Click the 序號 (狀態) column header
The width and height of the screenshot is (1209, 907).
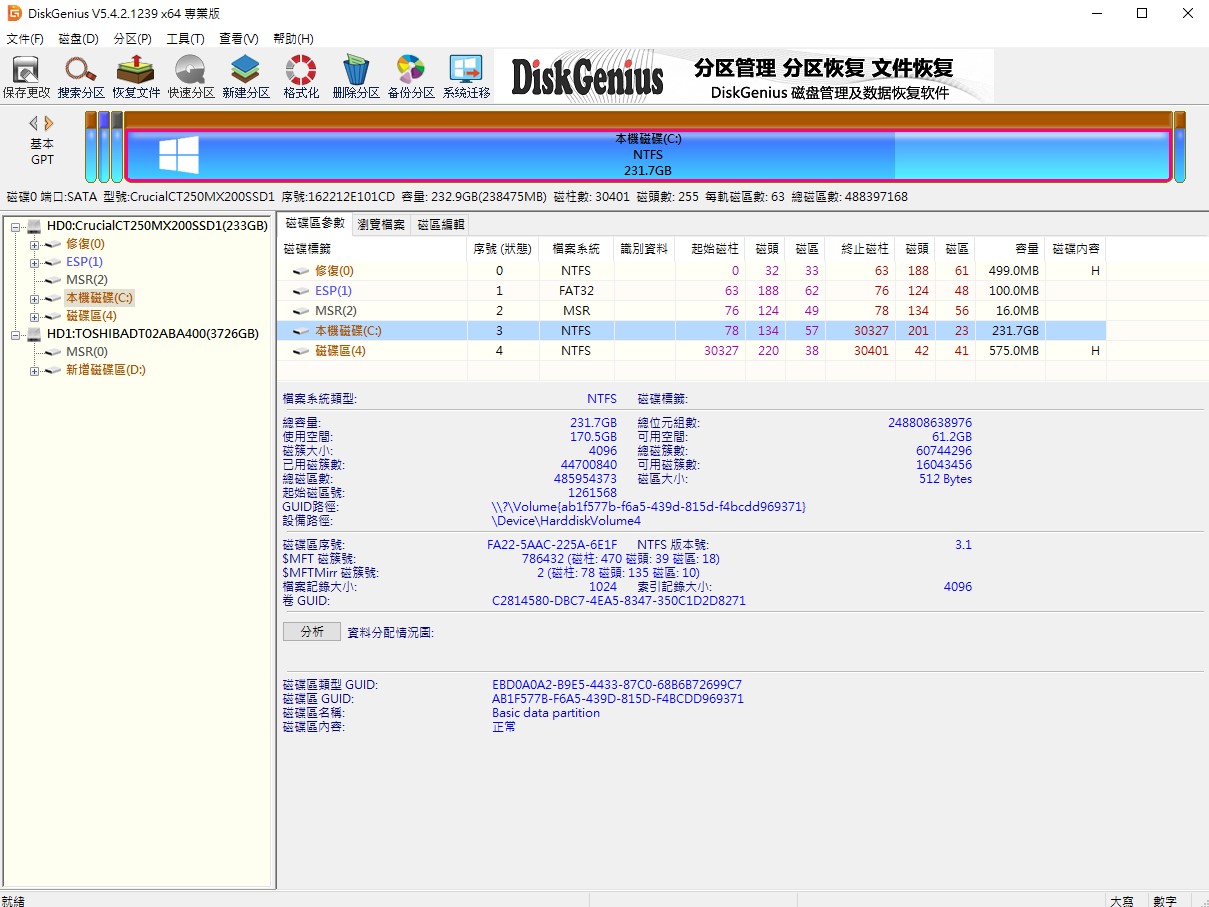[502, 249]
